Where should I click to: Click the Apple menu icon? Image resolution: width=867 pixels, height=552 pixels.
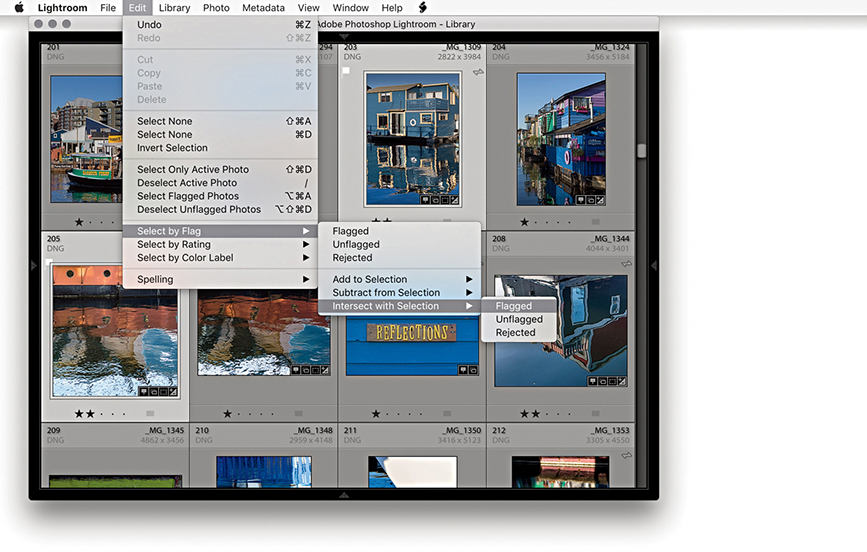tap(18, 8)
